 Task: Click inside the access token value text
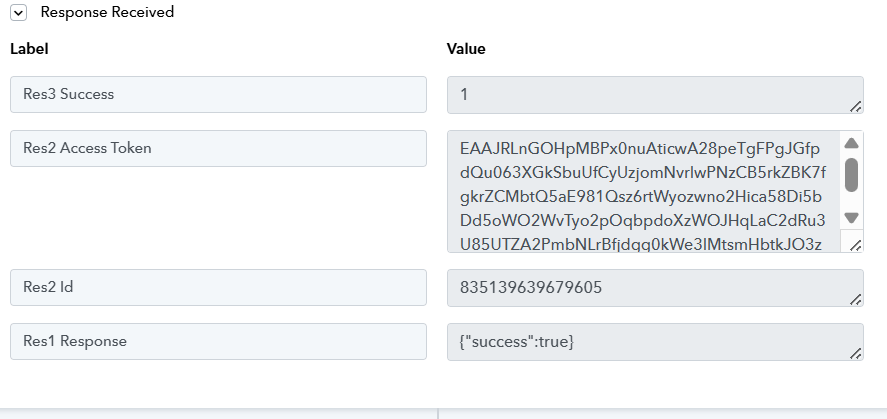click(x=642, y=192)
